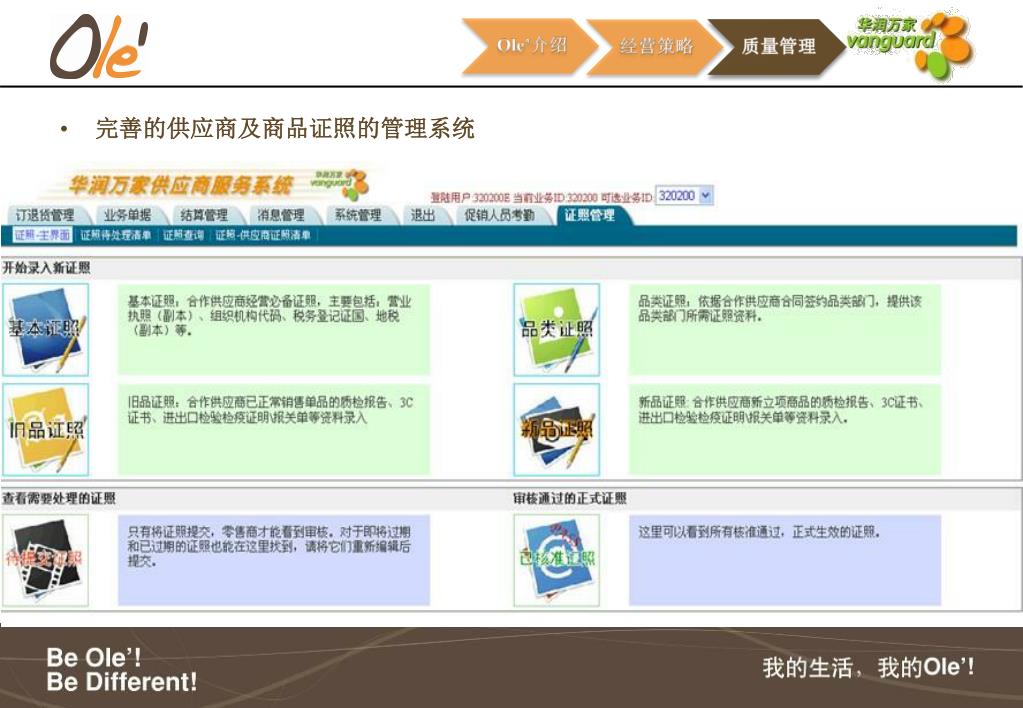Image resolution: width=1023 pixels, height=708 pixels.
Task: Open the 证照查询 submenu link
Action: [183, 235]
